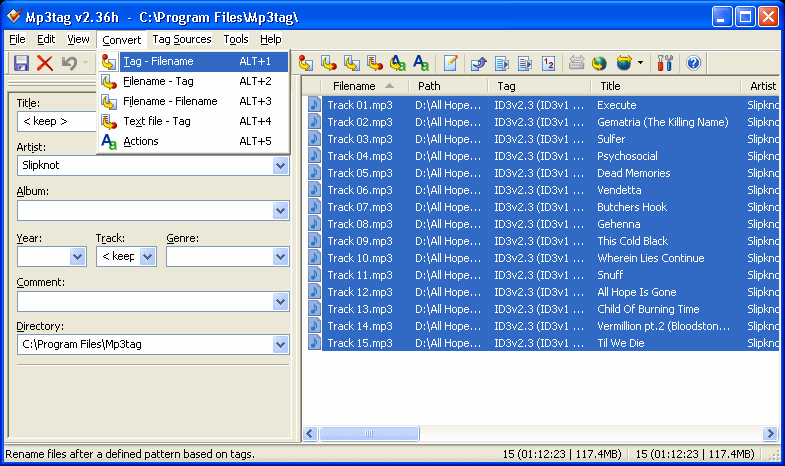Choose Tag - Filename from Convert menu
This screenshot has height=466, width=785.
193,62
